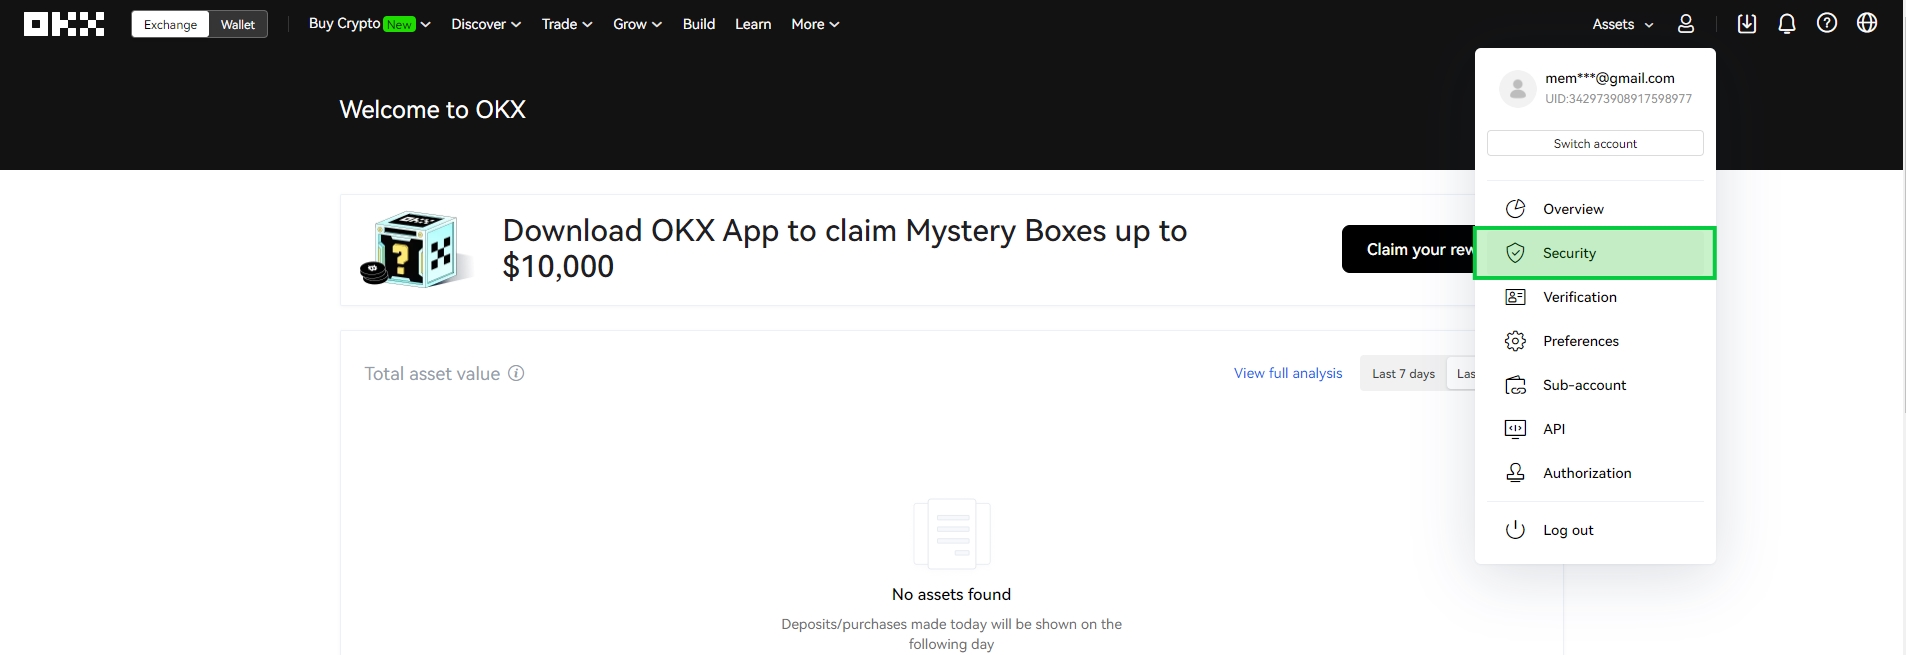The width and height of the screenshot is (1906, 655).
Task: Switch to Wallet mode
Action: tap(238, 24)
